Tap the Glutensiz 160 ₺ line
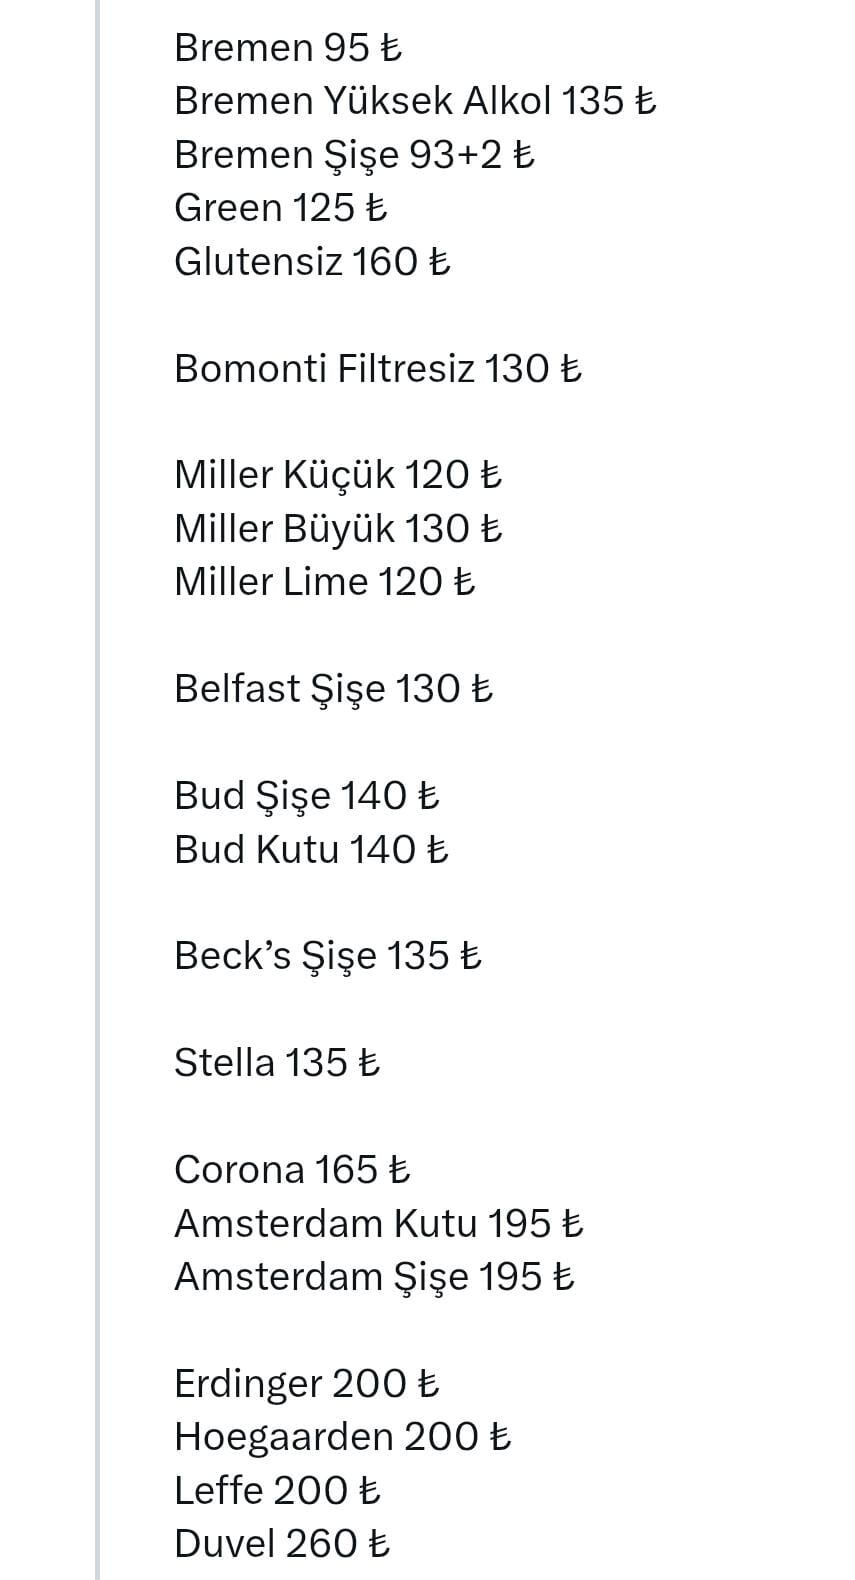The image size is (855, 1580). [x=312, y=262]
